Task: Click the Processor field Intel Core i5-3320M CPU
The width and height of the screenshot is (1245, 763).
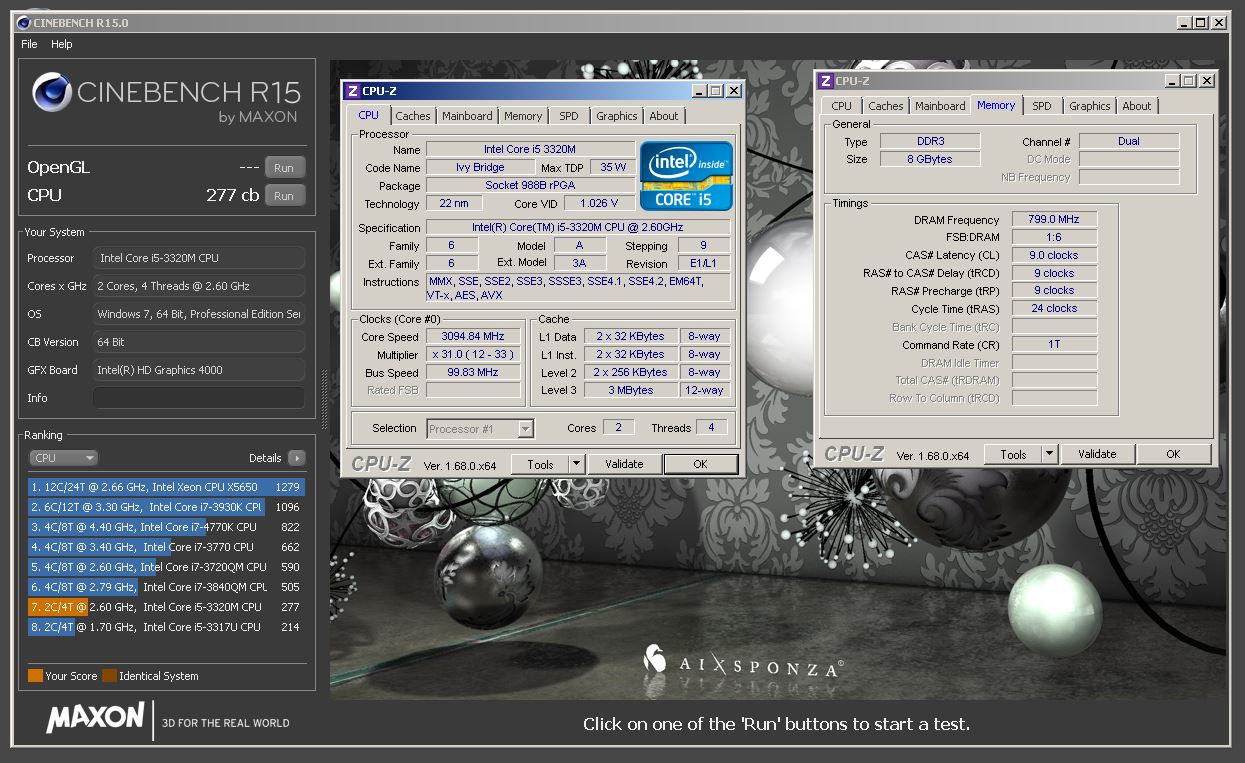Action: coord(199,258)
